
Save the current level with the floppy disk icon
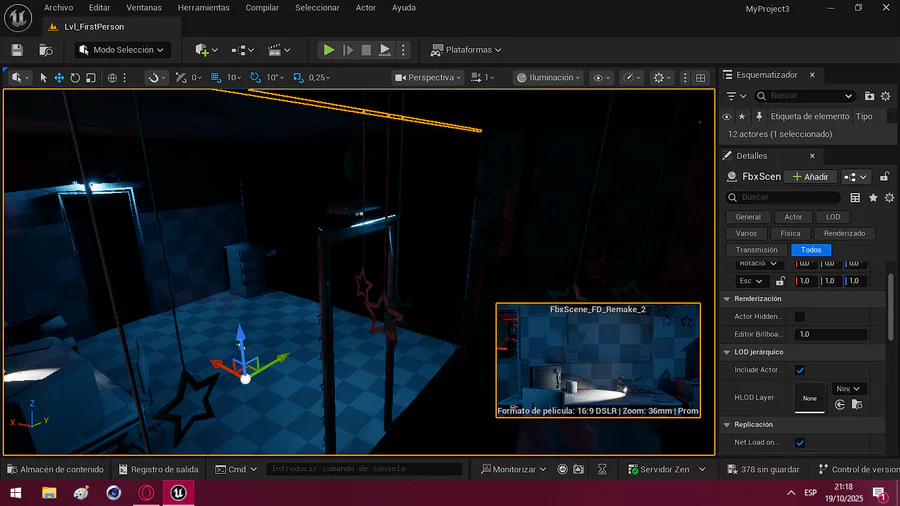point(17,49)
